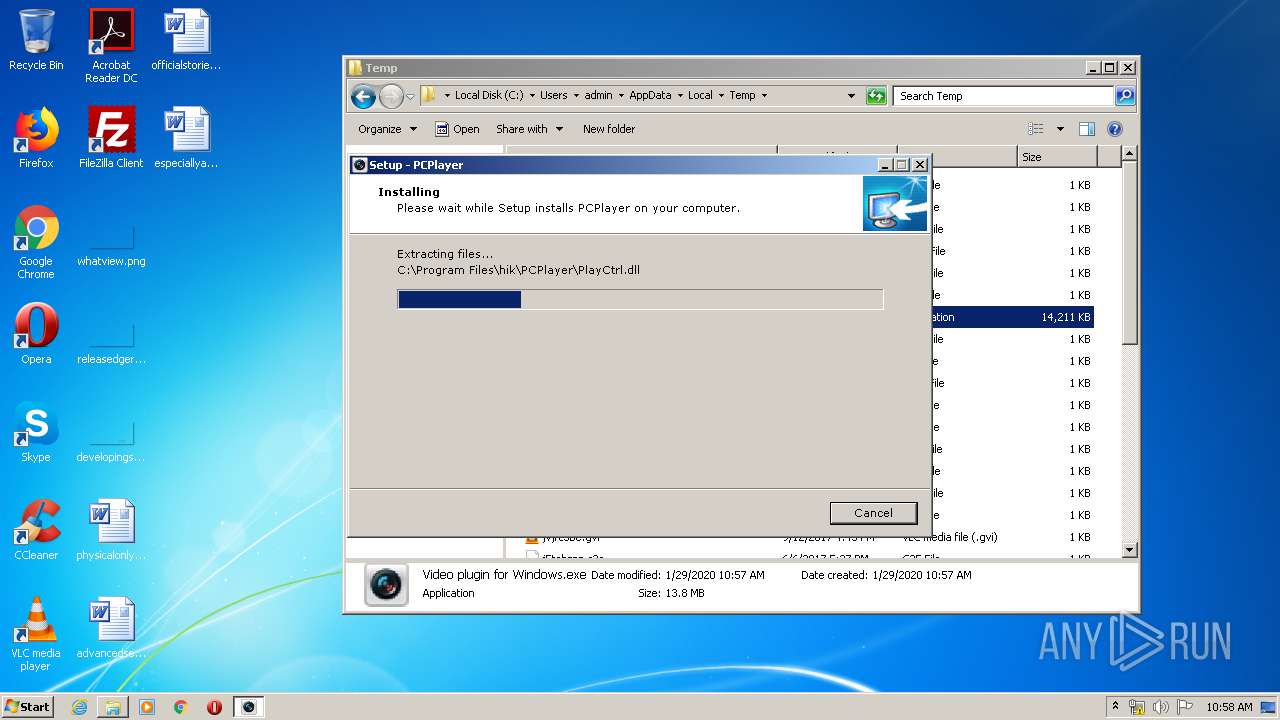Screen dimensions: 1280x720
Task: Open especiallya Word document on desktop
Action: [186, 138]
